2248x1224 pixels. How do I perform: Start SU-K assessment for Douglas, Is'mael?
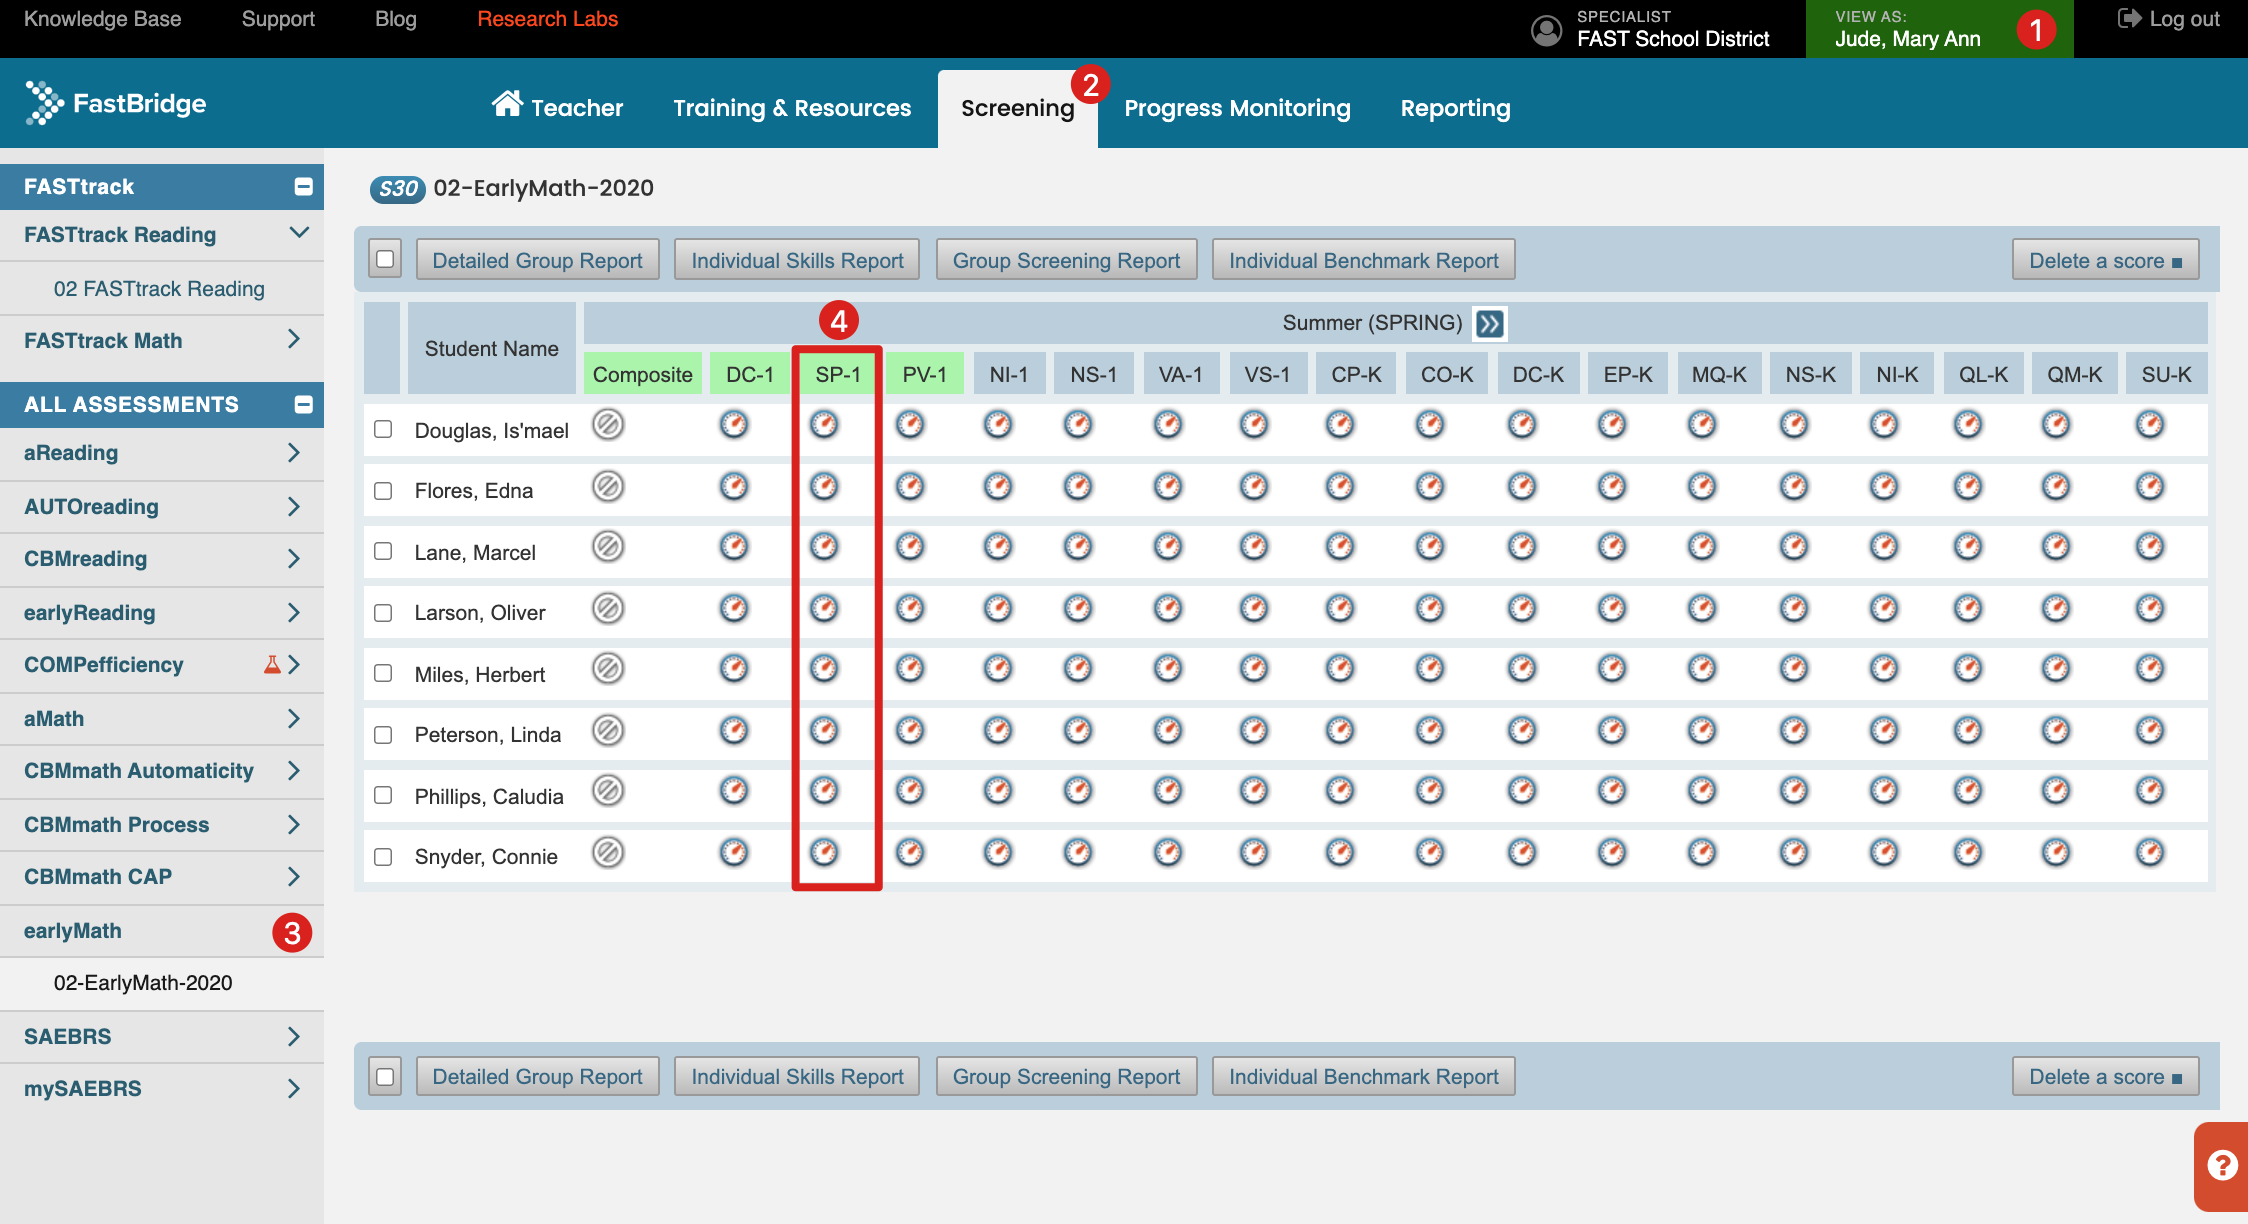coord(2150,425)
